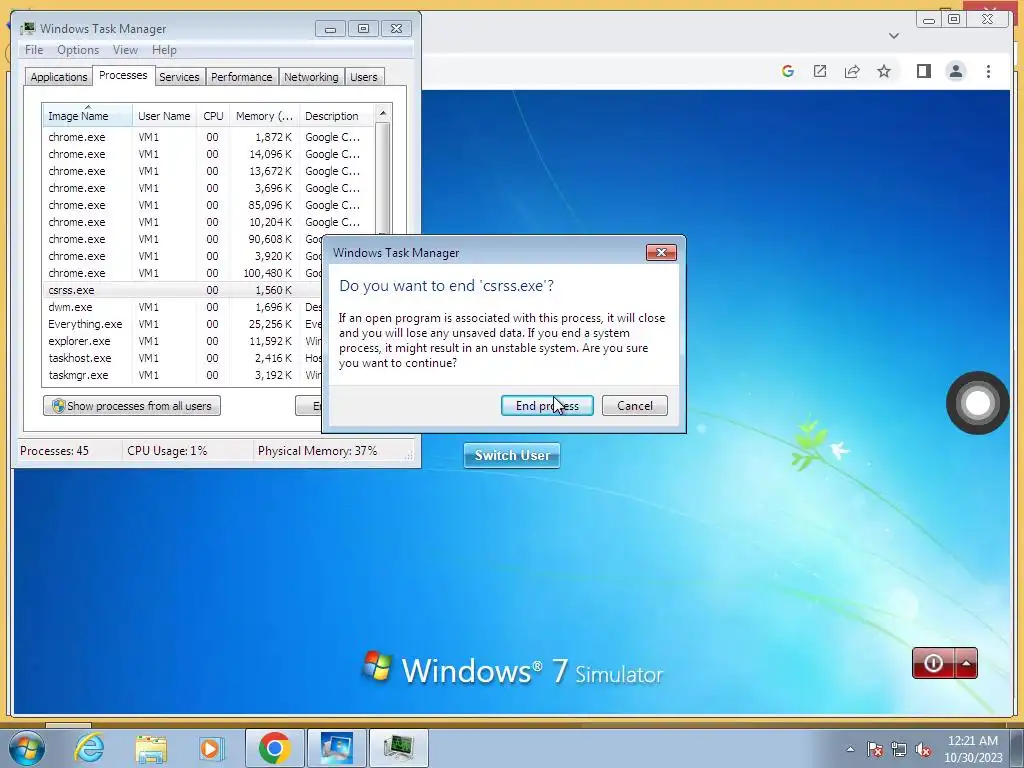Click the red power shutdown button
This screenshot has height=768, width=1024.
933,663
